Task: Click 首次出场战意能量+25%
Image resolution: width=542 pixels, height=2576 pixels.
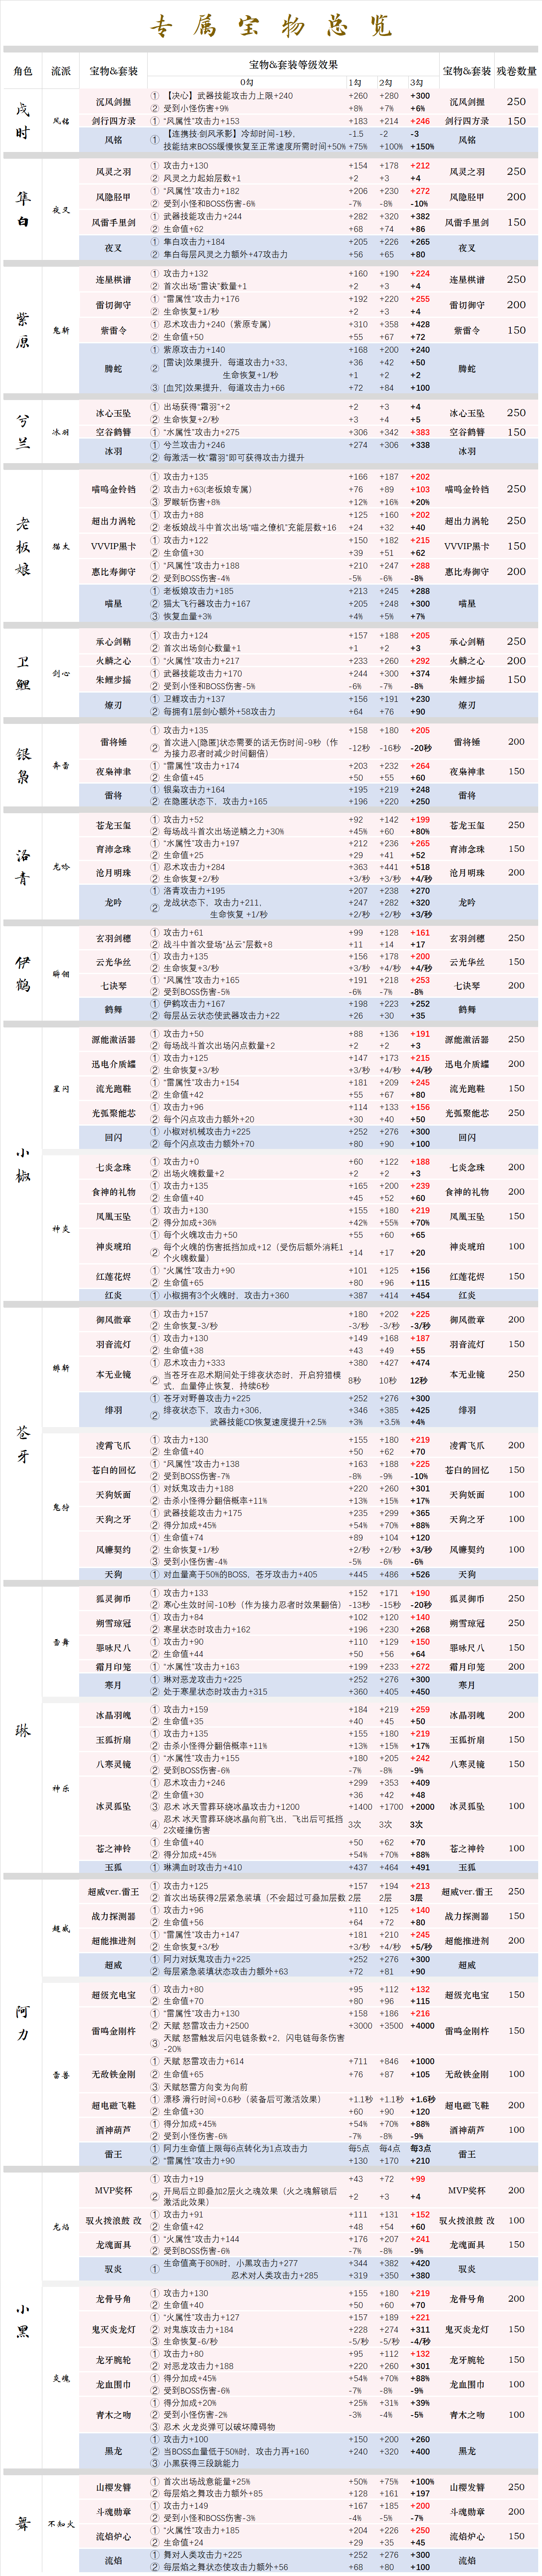Action: (x=207, y=2482)
